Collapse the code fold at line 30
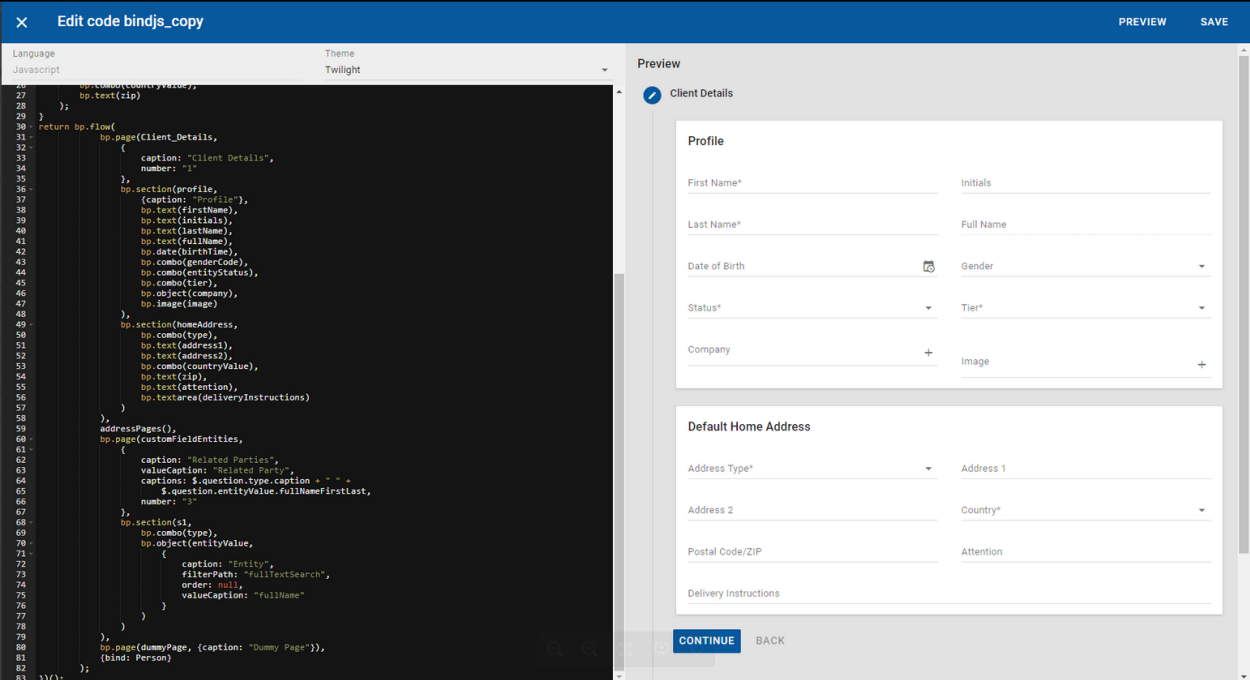The image size is (1250, 680). pos(32,127)
